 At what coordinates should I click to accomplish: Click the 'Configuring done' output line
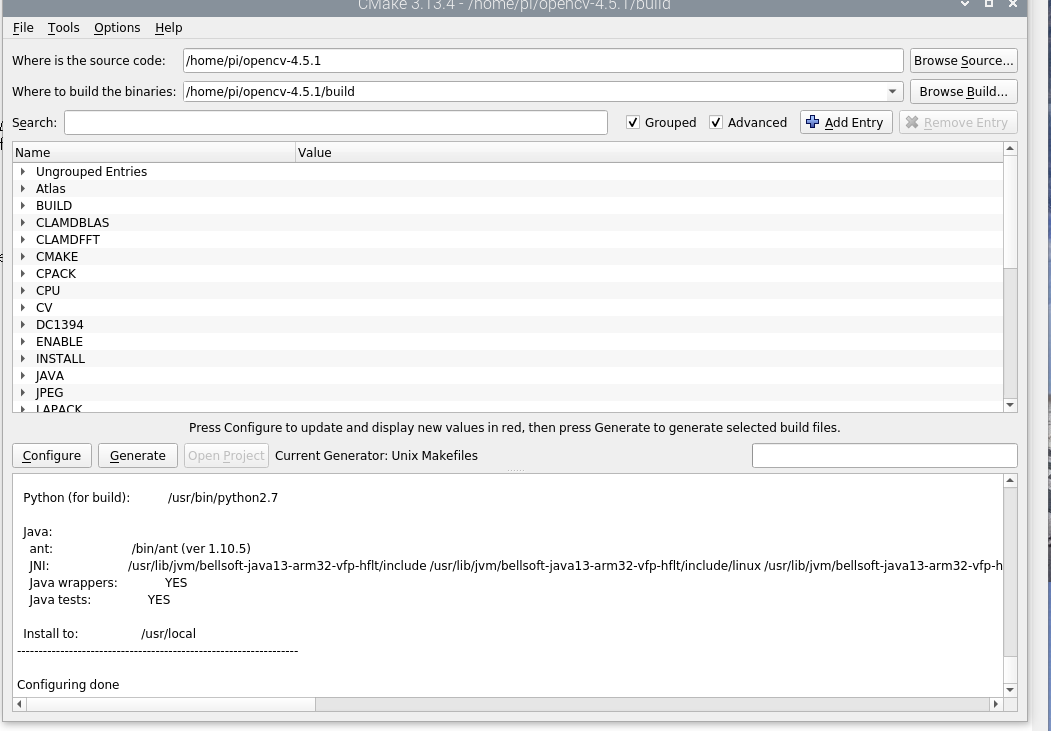click(x=68, y=685)
